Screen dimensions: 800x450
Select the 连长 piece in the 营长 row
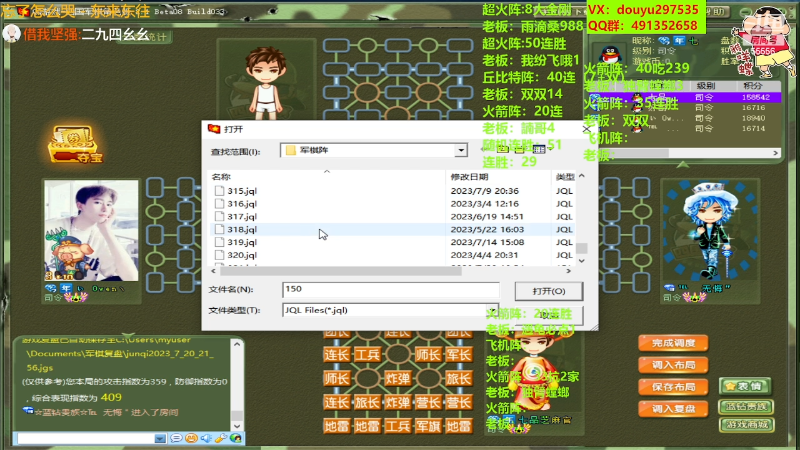click(336, 403)
